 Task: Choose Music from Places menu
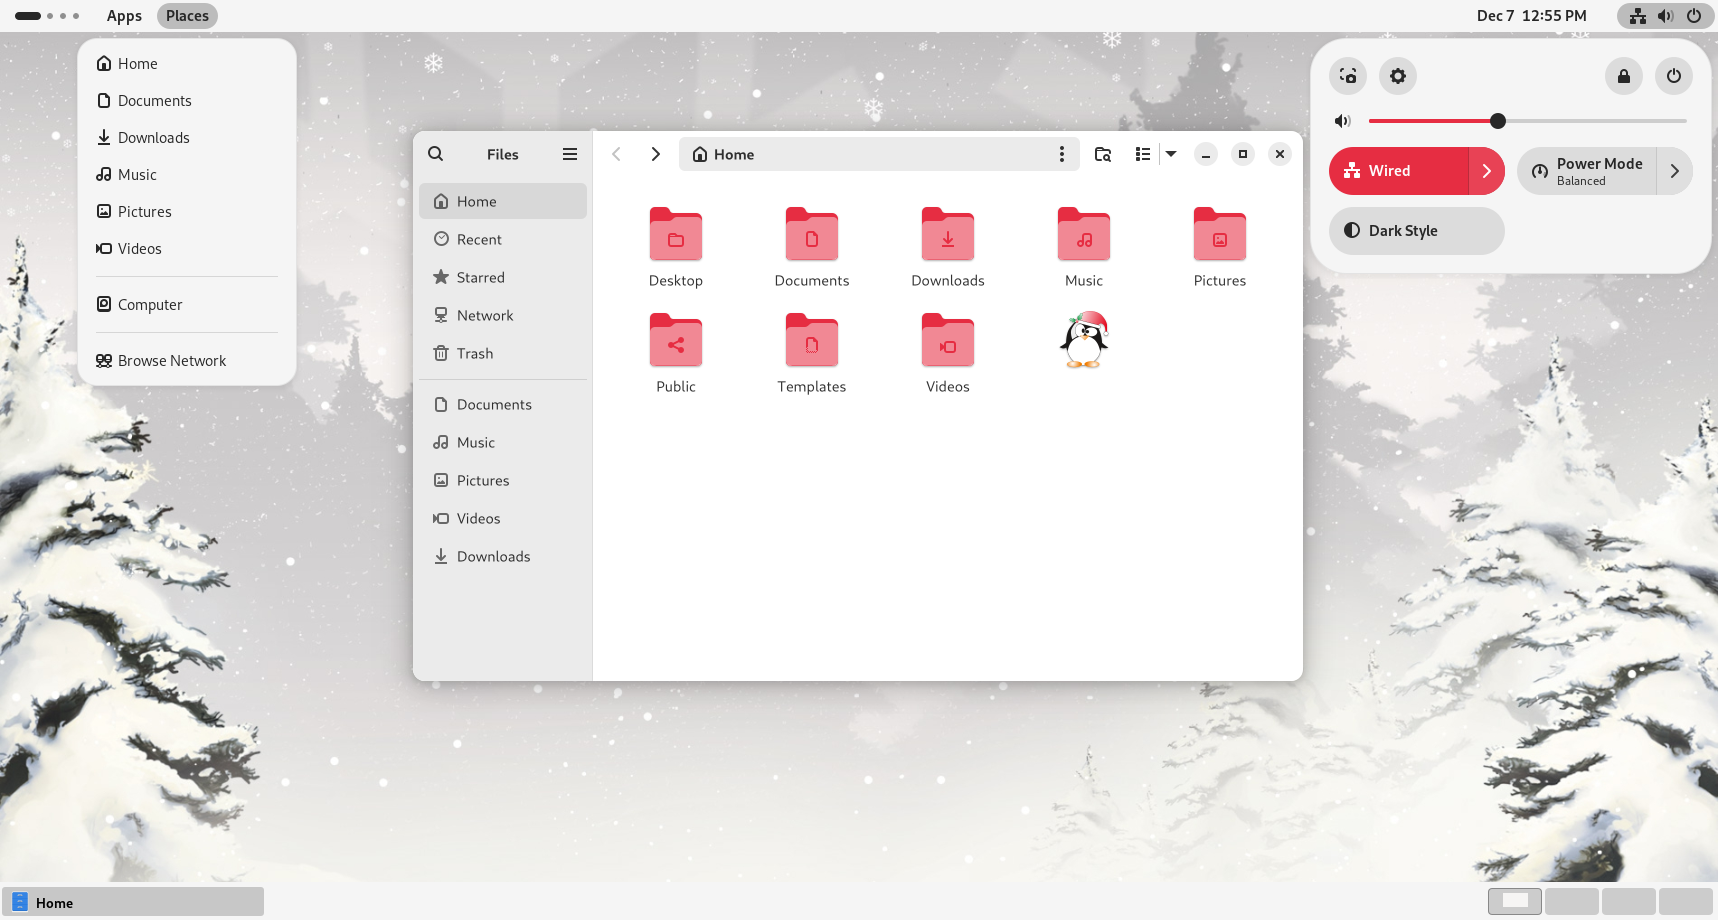pyautogui.click(x=187, y=174)
